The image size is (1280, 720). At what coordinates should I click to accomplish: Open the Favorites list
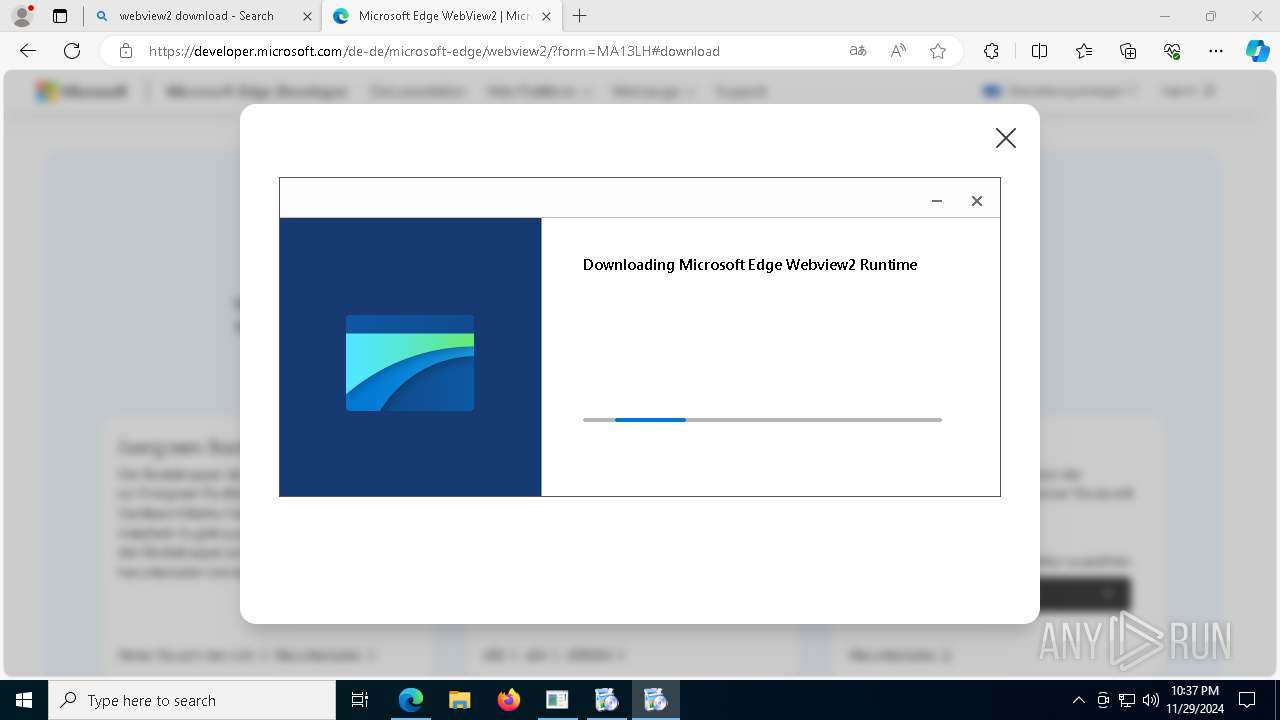1084,51
